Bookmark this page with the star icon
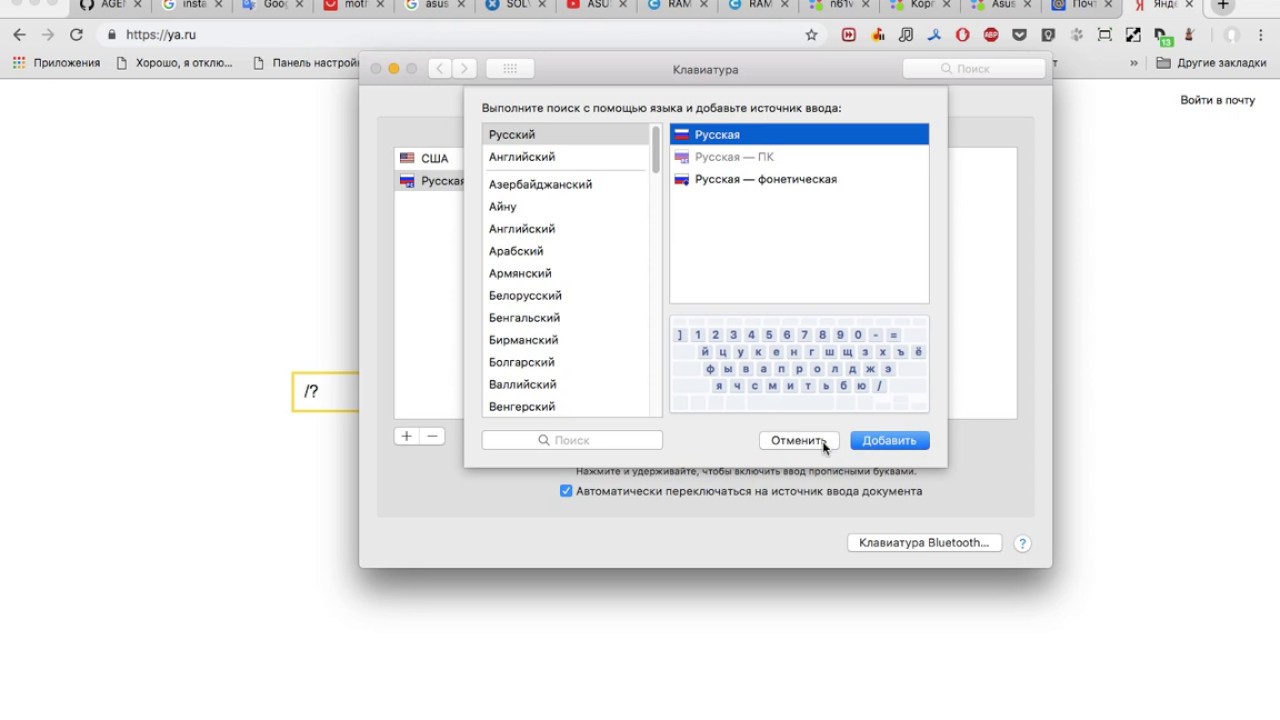 tap(811, 35)
